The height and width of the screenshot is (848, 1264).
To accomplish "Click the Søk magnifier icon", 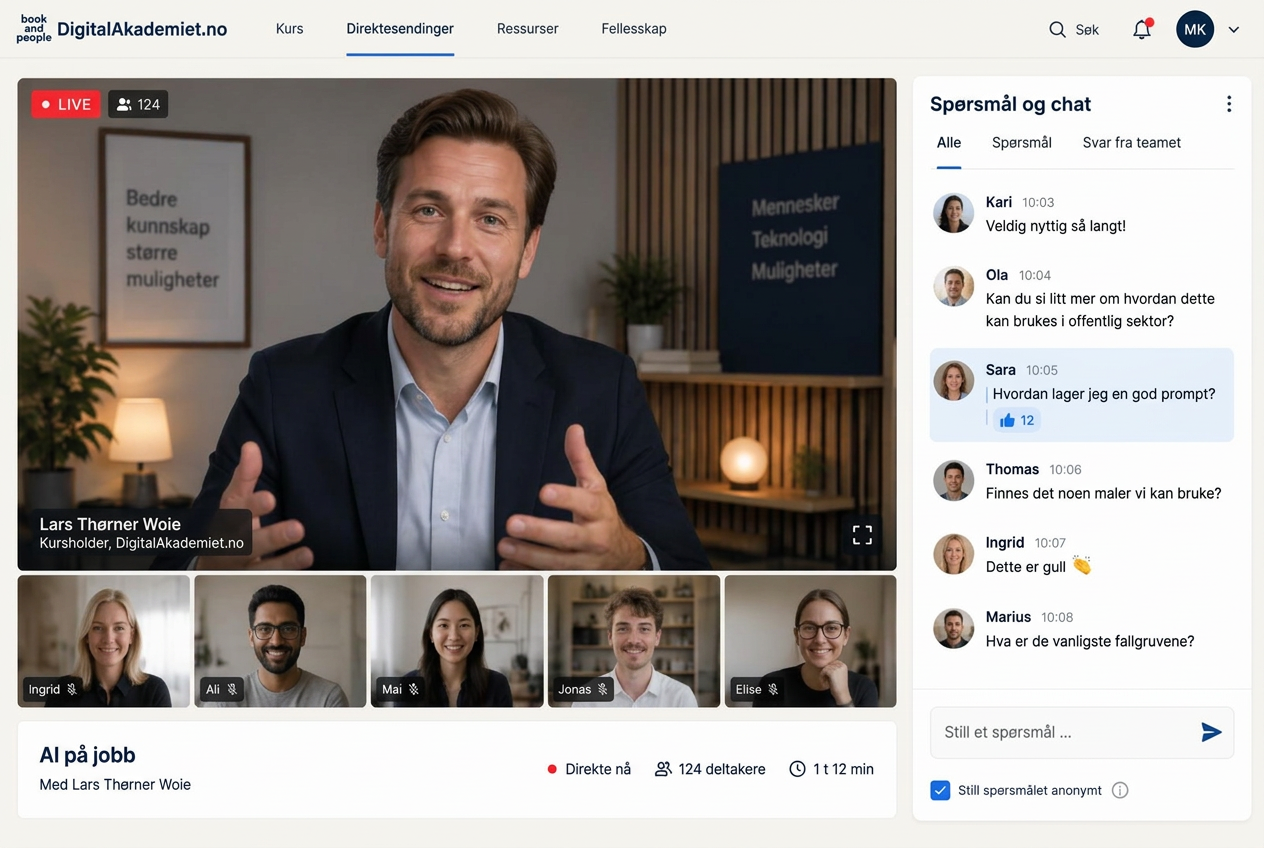I will click(x=1057, y=30).
